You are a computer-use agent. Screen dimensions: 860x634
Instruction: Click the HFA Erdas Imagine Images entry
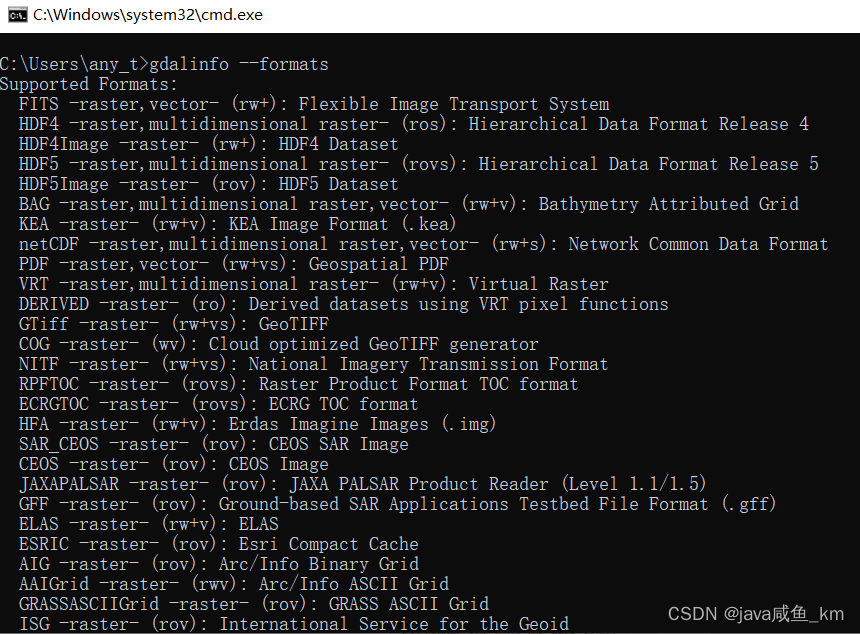260,423
